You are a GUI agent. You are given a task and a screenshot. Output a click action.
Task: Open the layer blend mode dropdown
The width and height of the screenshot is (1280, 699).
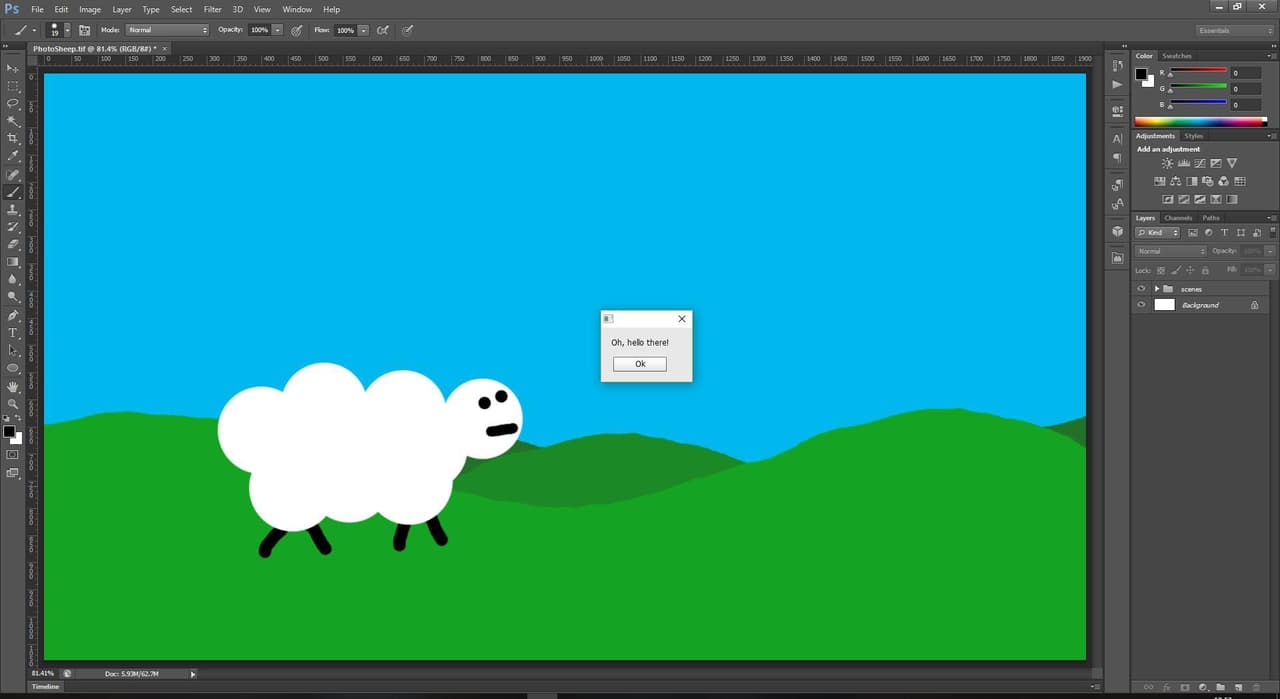1171,251
